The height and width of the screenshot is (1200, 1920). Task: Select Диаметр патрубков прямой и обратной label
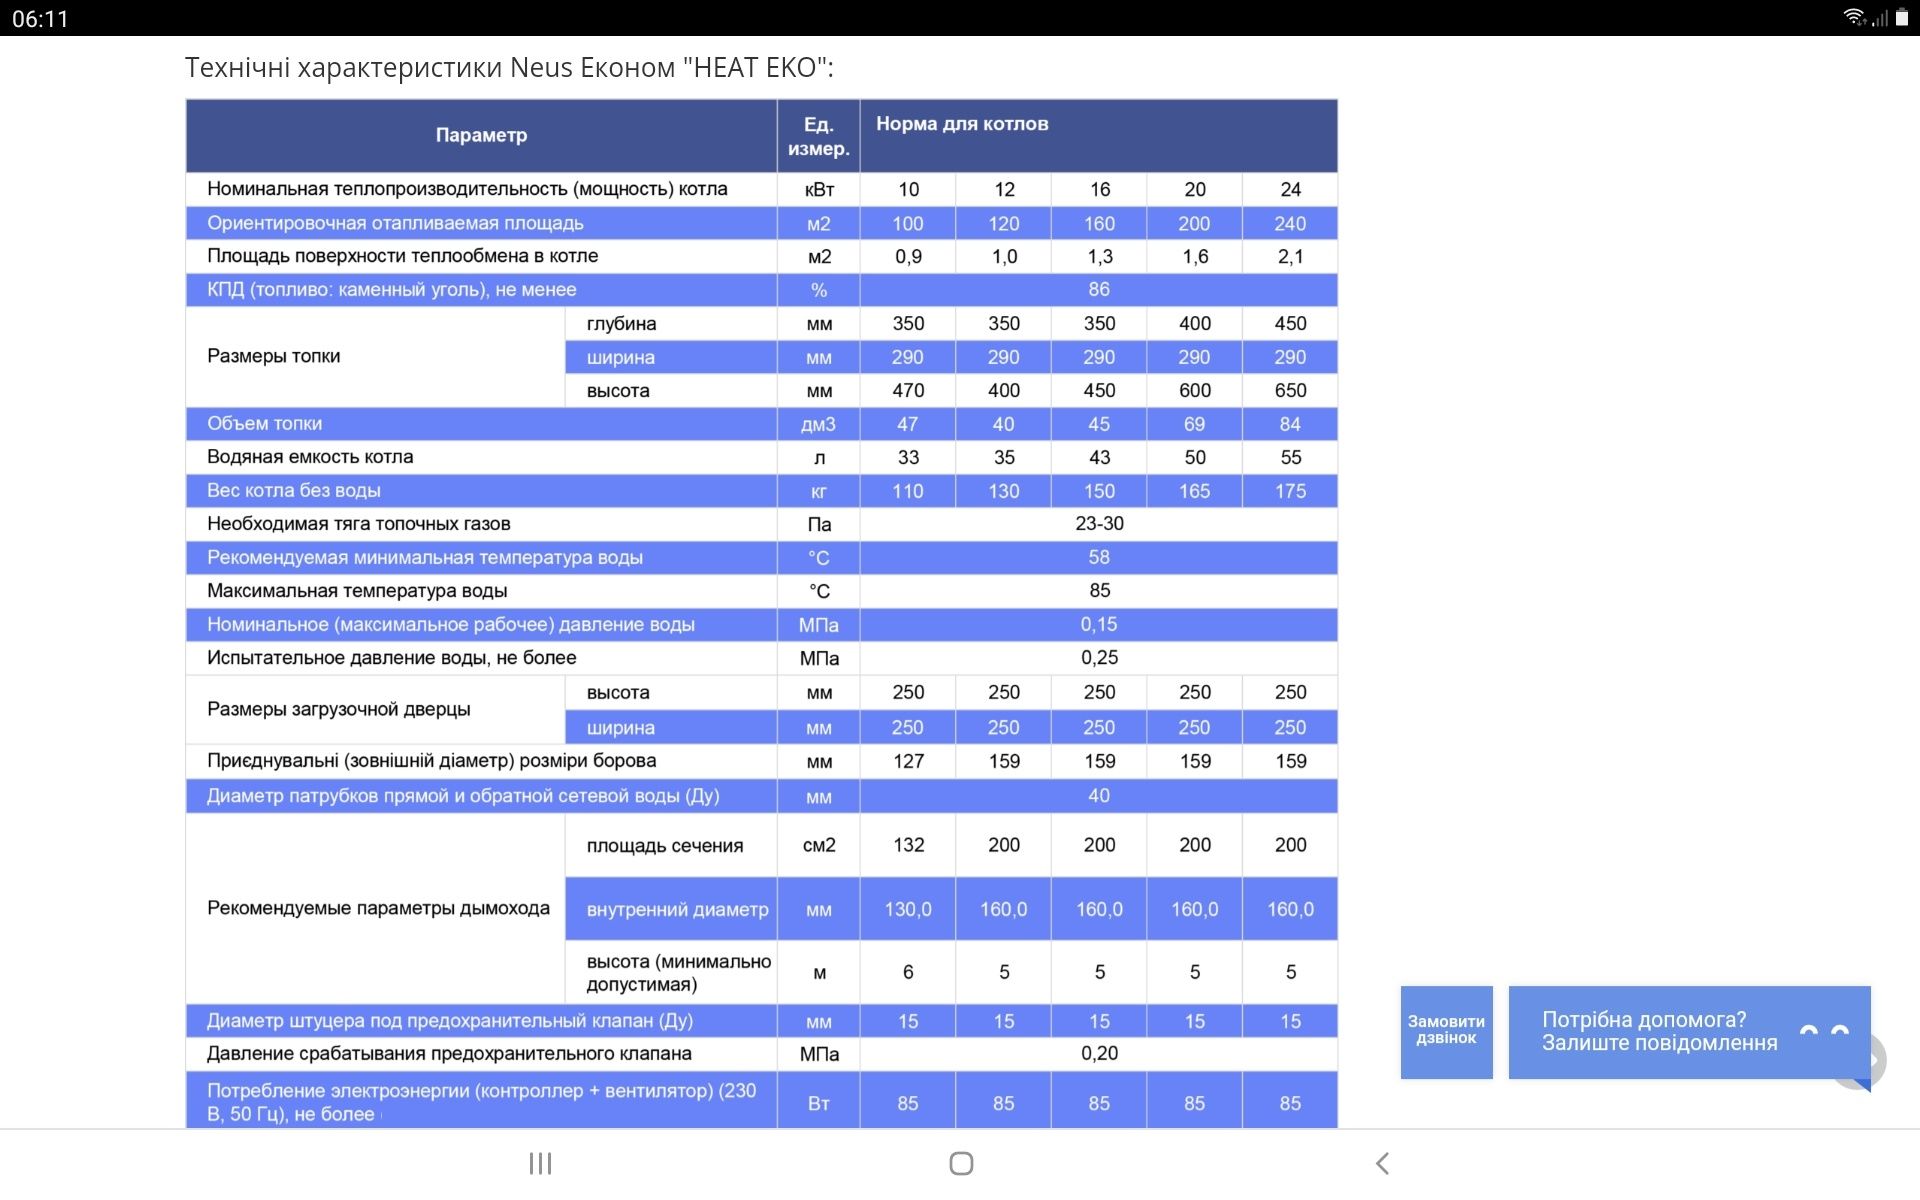[463, 796]
